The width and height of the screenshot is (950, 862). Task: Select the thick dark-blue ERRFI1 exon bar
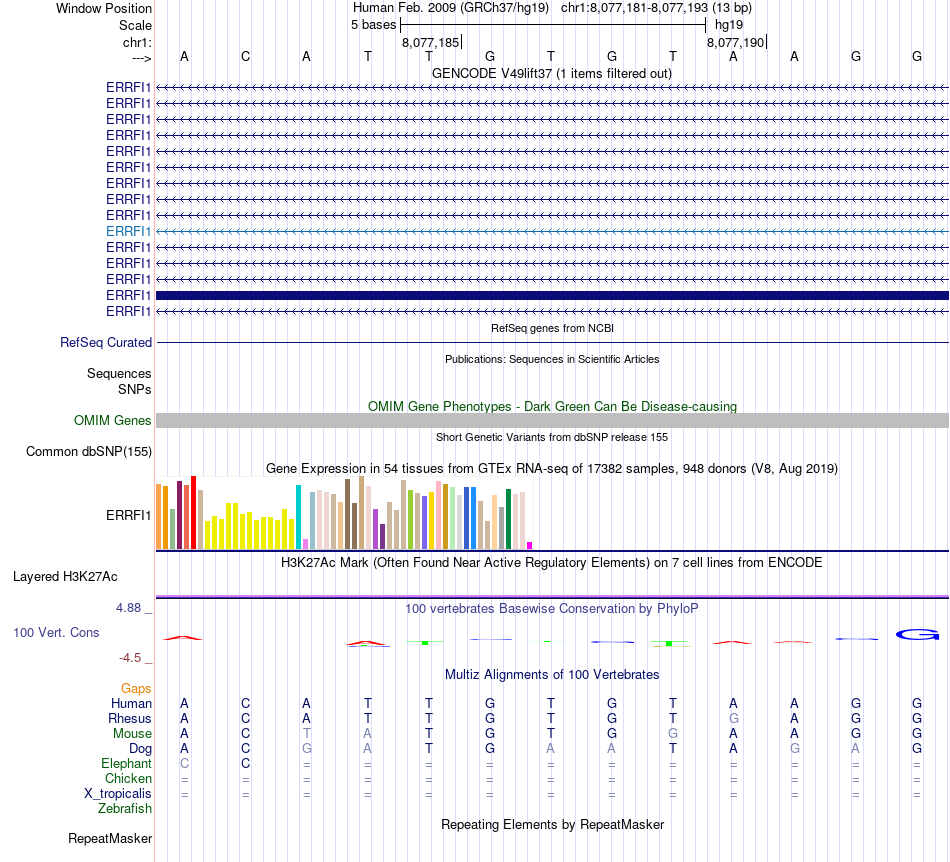point(552,296)
